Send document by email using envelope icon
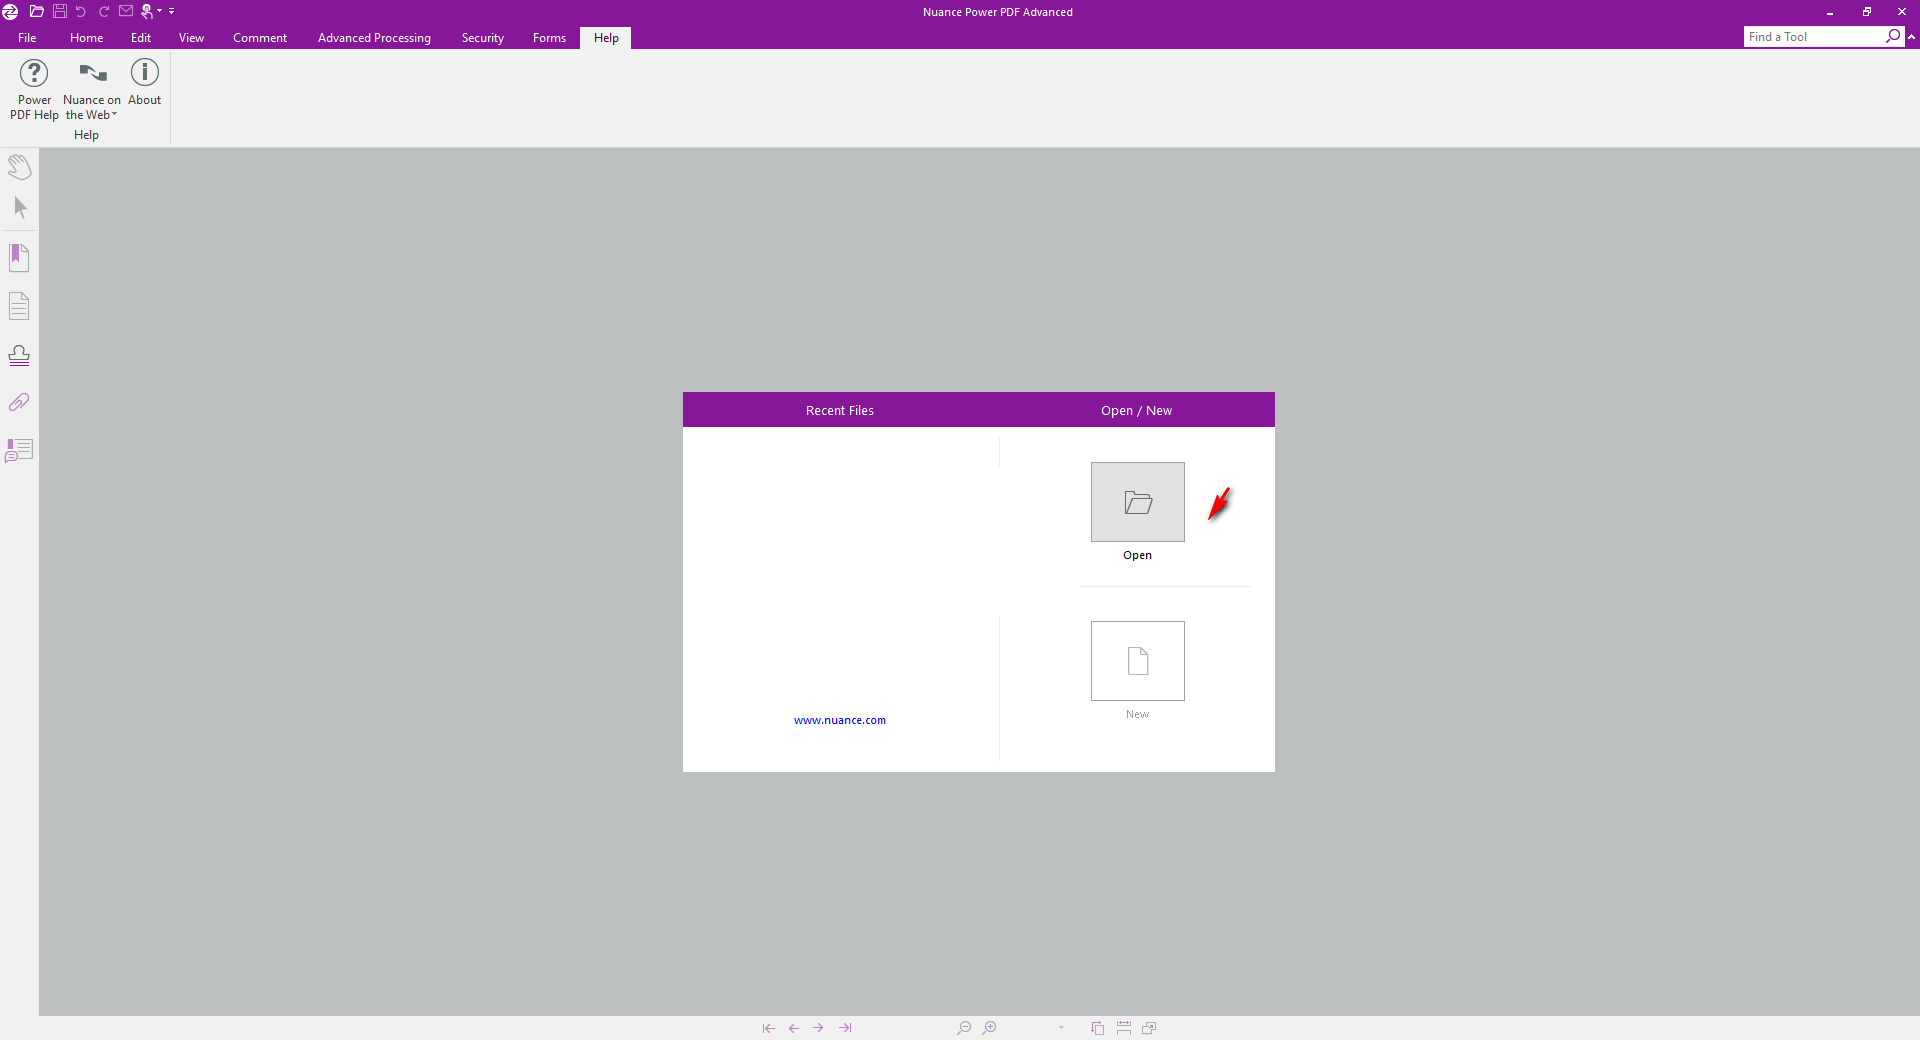This screenshot has height=1040, width=1920. (126, 11)
